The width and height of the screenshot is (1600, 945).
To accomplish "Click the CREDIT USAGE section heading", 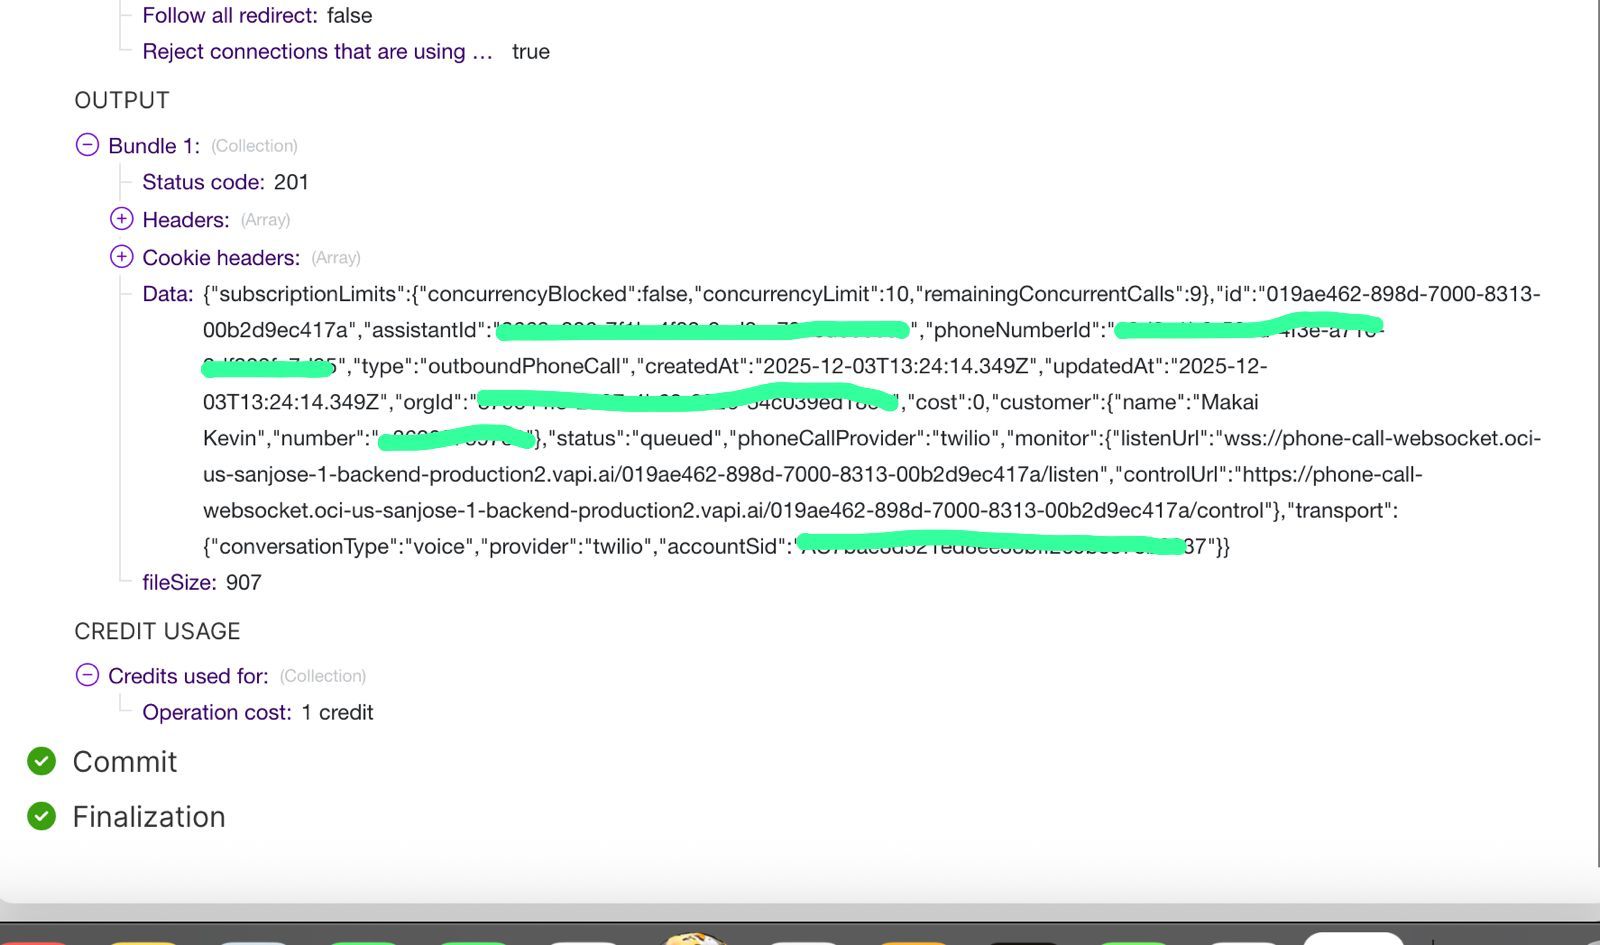I will tap(157, 631).
